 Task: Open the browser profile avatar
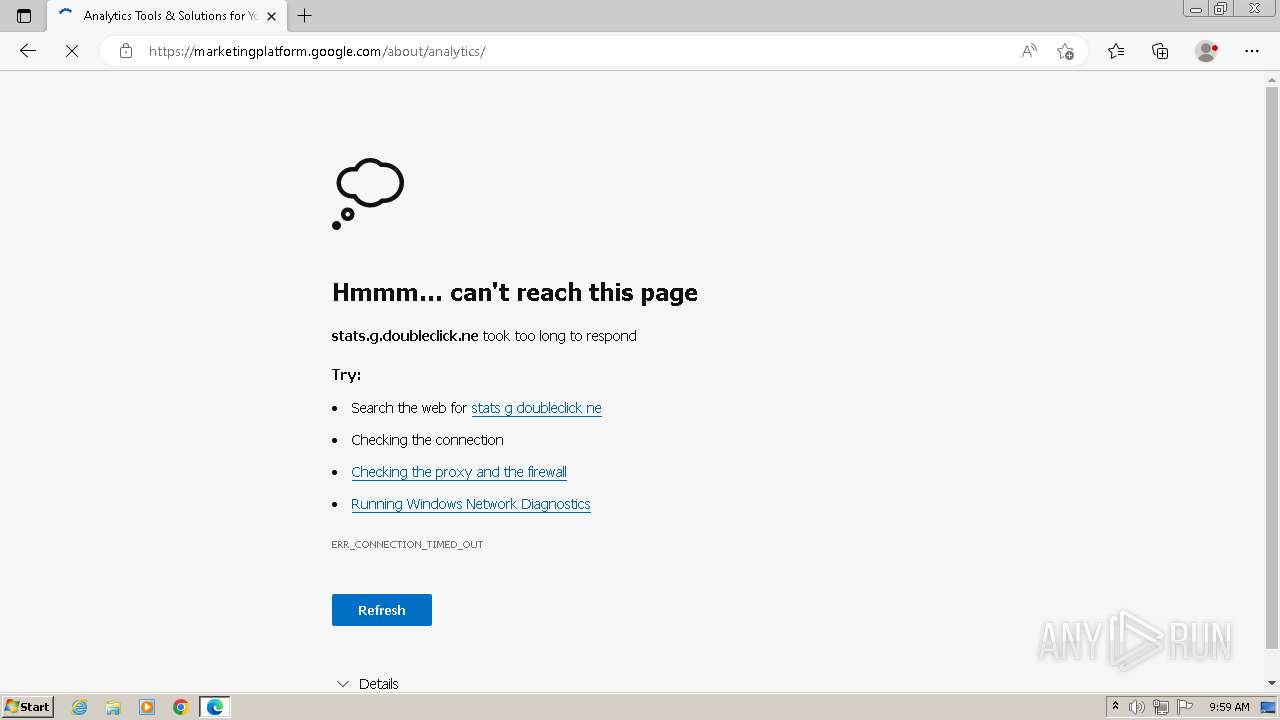(1207, 51)
